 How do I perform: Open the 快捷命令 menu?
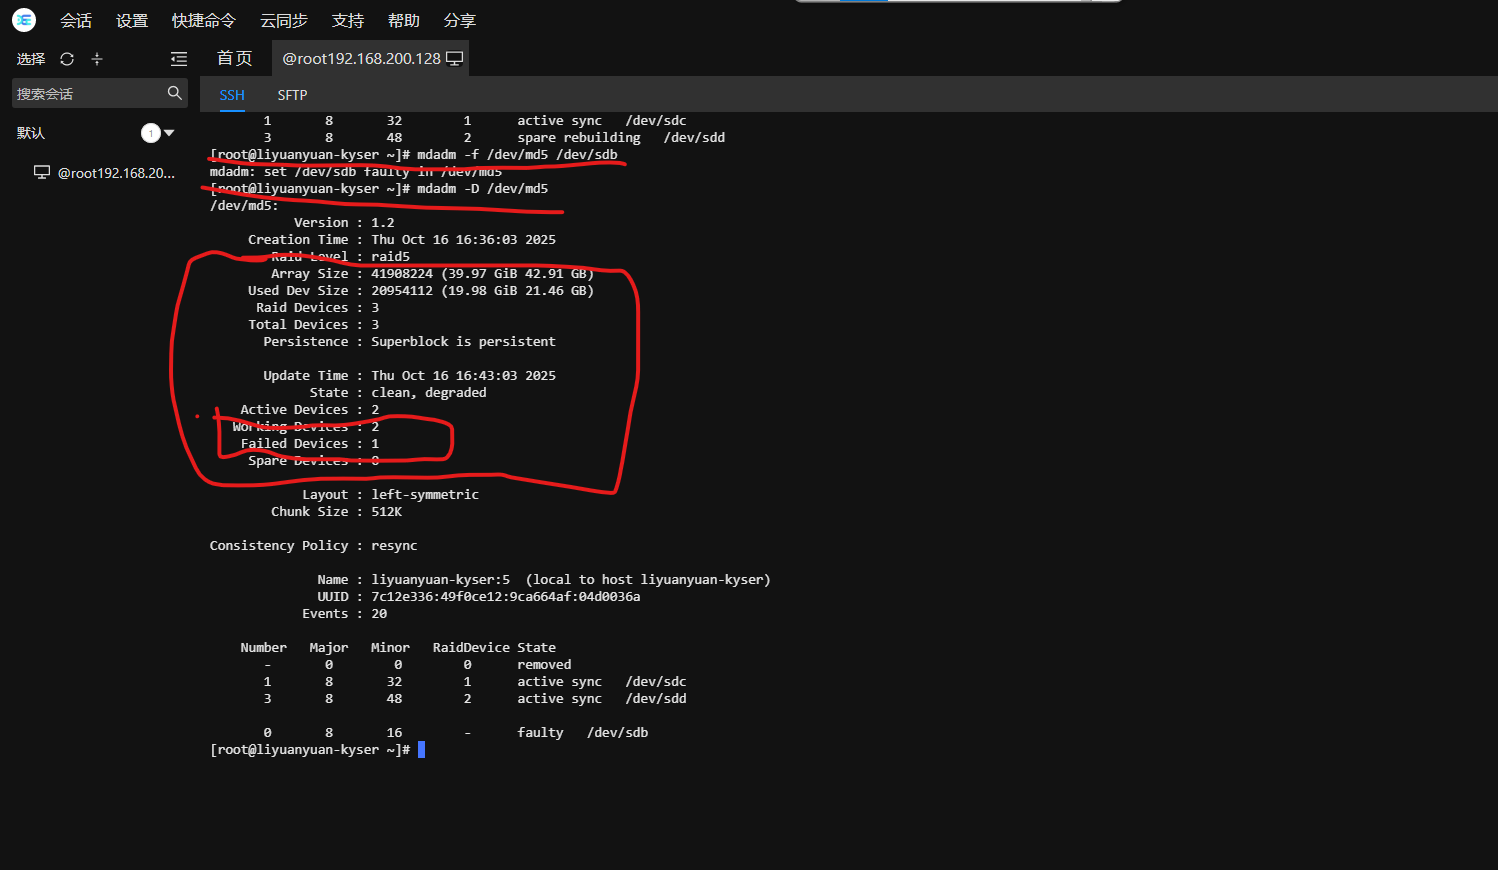coord(204,20)
